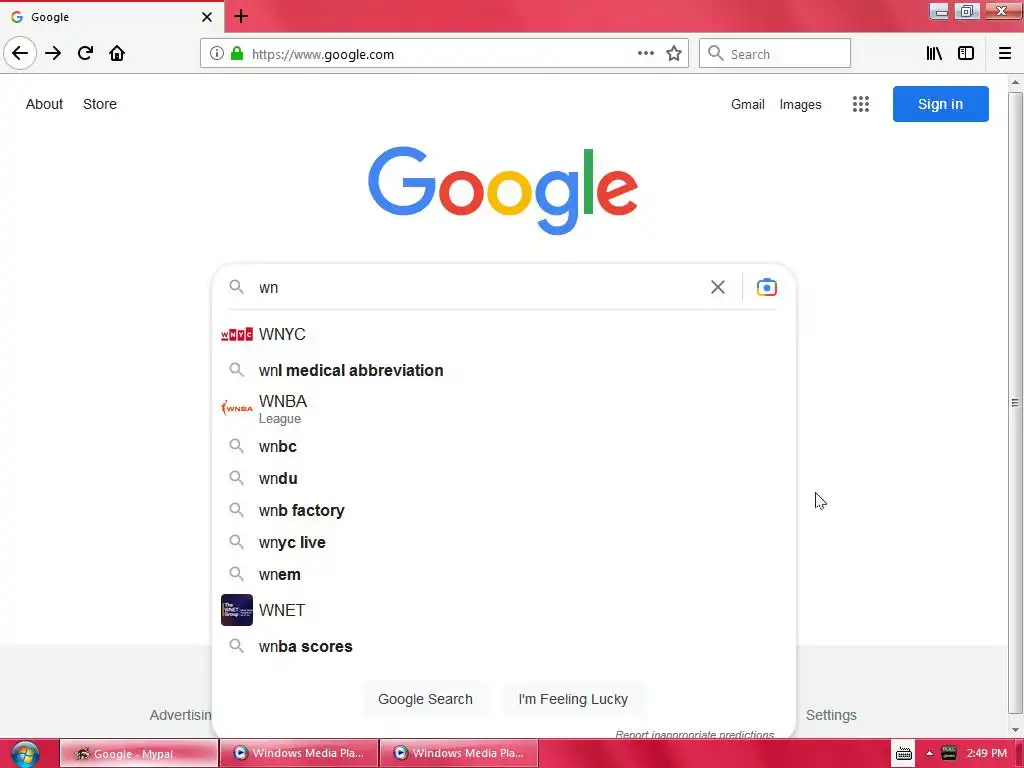Image resolution: width=1024 pixels, height=768 pixels.
Task: Go back using the browser back arrow
Action: pyautogui.click(x=20, y=53)
